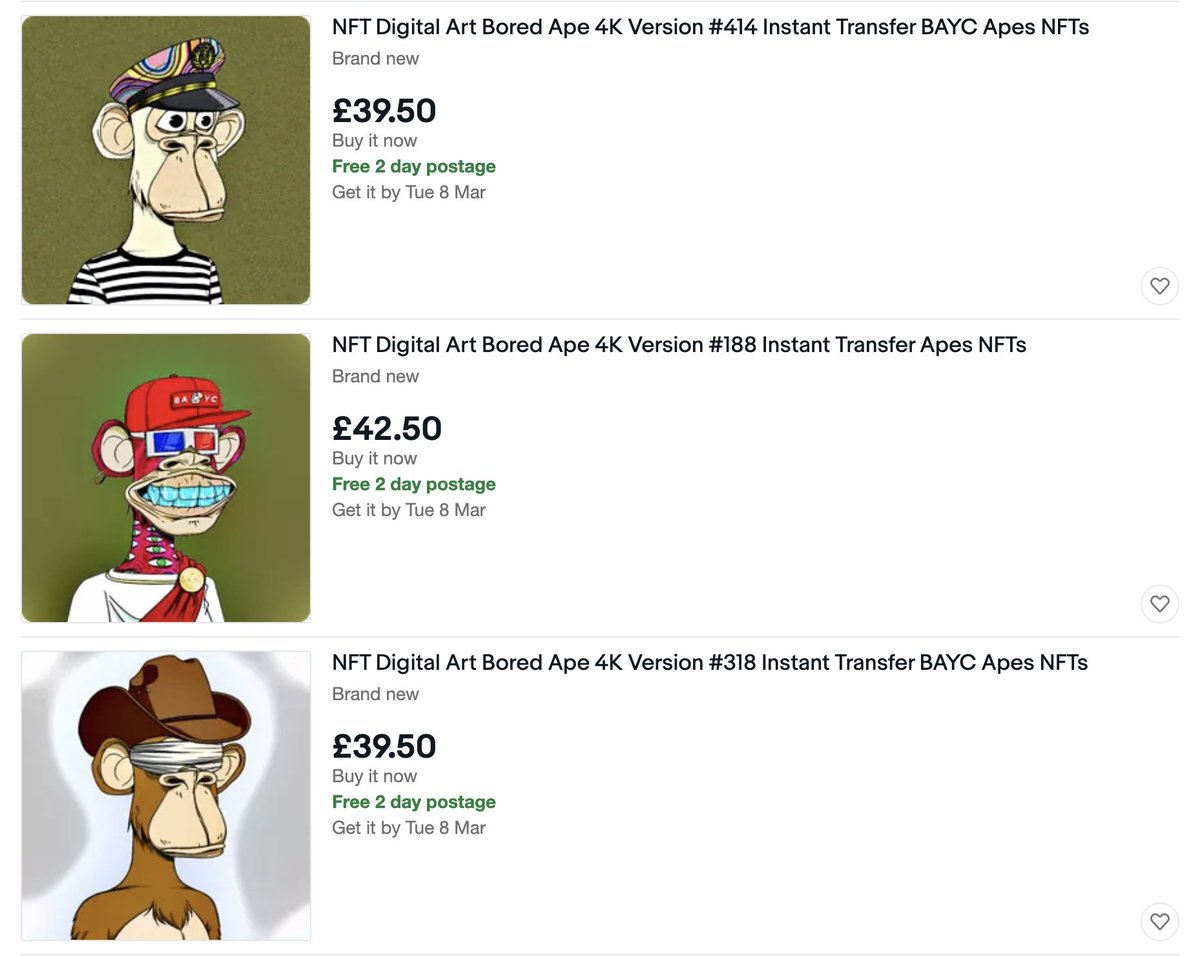The image size is (1200, 956).
Task: Open listing title for Bored Ape #318
Action: 710,663
